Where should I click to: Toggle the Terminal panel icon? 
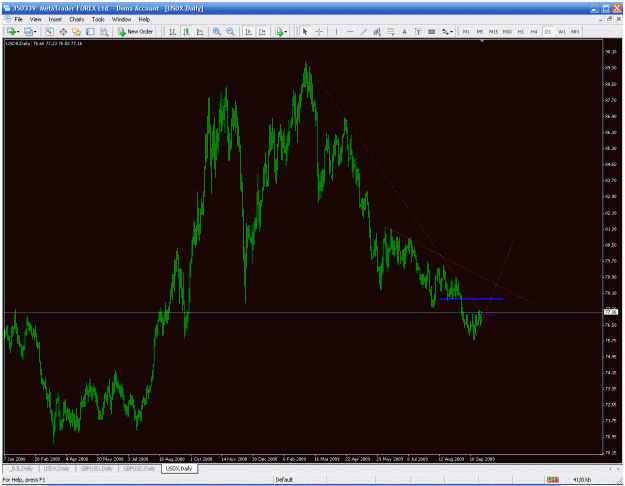click(x=90, y=31)
